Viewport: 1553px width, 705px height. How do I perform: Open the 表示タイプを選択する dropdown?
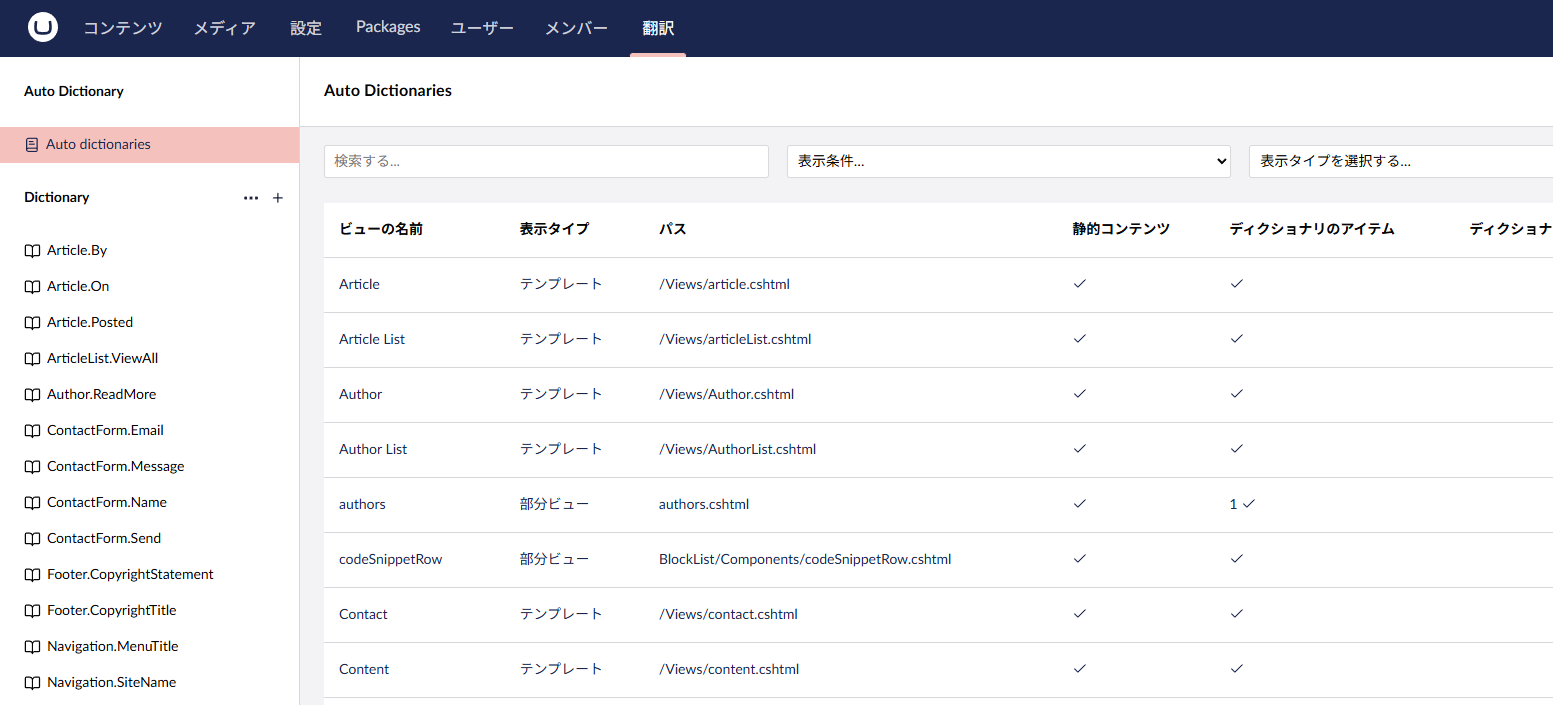pos(1400,162)
